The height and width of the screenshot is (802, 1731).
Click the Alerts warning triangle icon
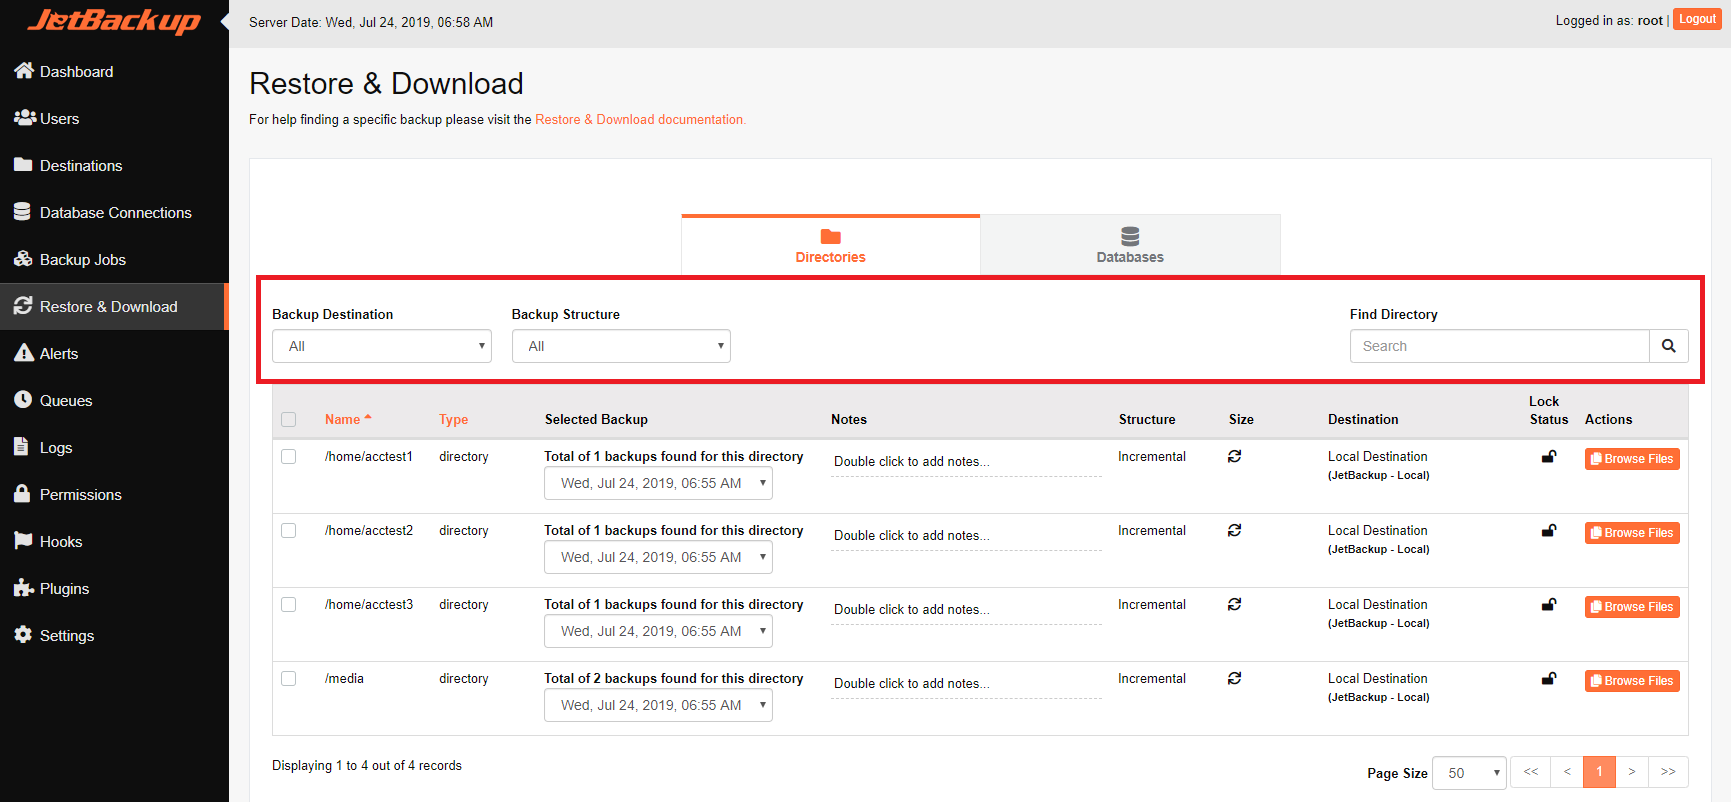pyautogui.click(x=24, y=352)
